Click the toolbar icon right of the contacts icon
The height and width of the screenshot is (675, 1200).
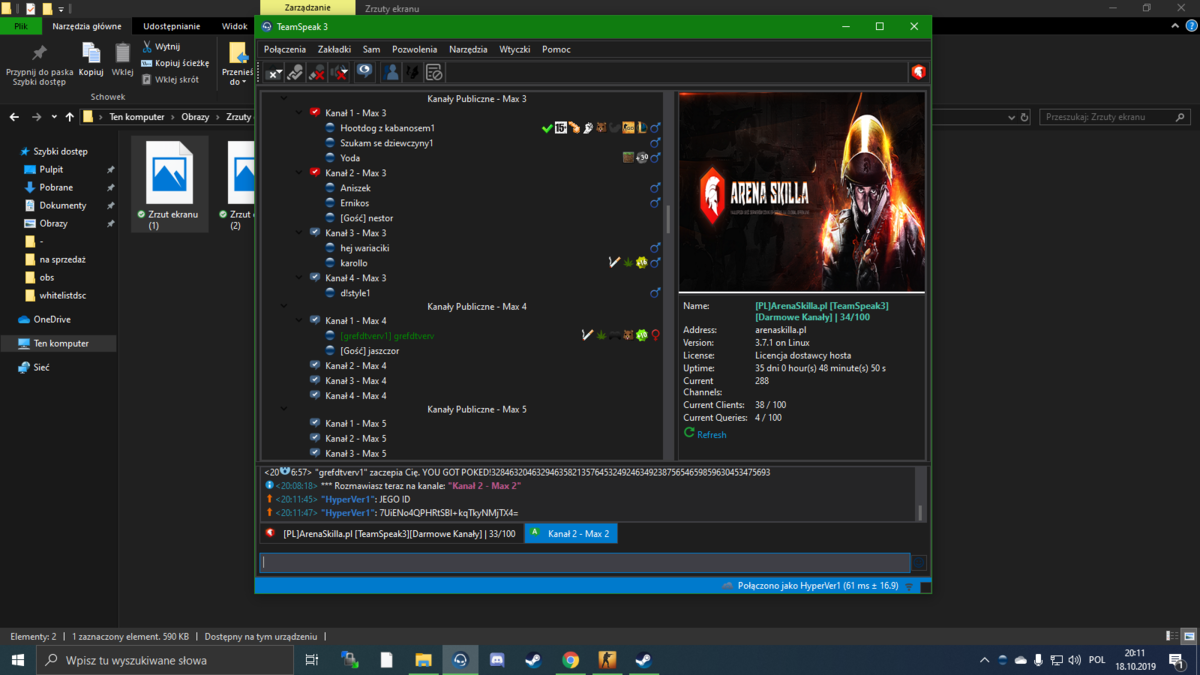coord(412,72)
